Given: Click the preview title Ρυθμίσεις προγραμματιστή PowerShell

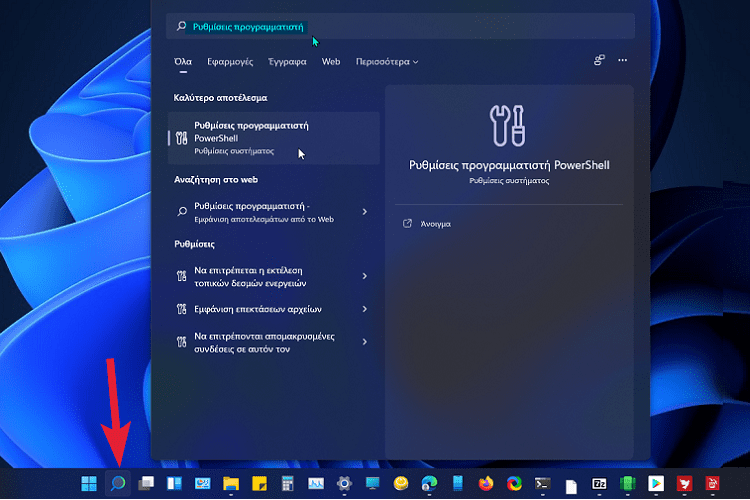Looking at the screenshot, I should tap(509, 165).
